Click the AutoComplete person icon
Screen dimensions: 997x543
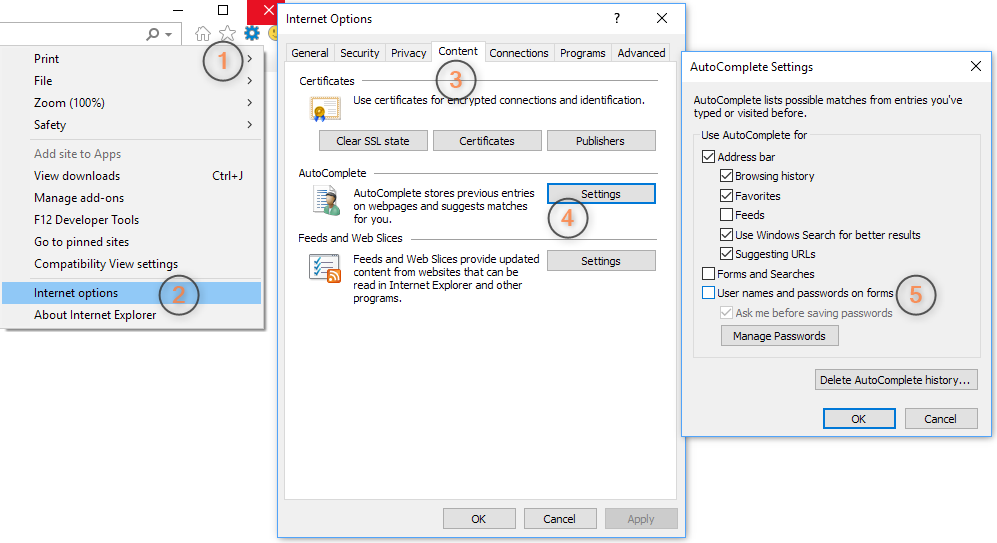click(327, 200)
